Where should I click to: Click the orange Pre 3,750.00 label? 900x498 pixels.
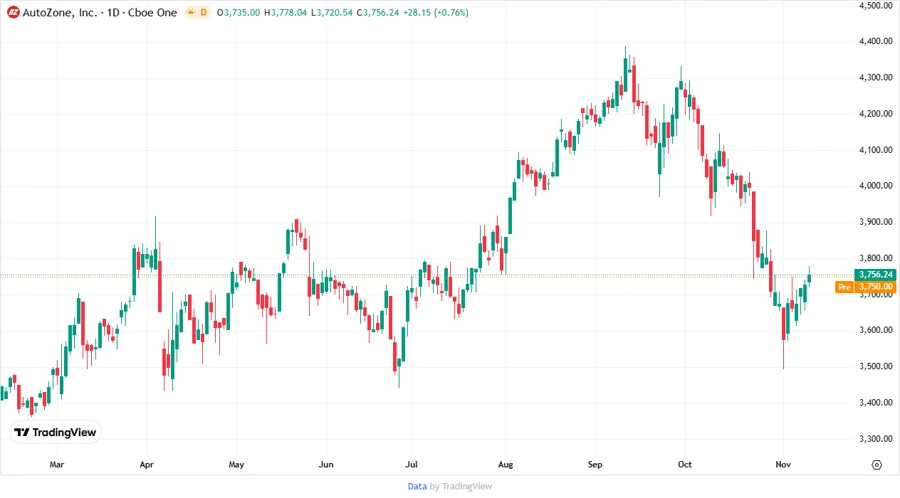pos(866,287)
